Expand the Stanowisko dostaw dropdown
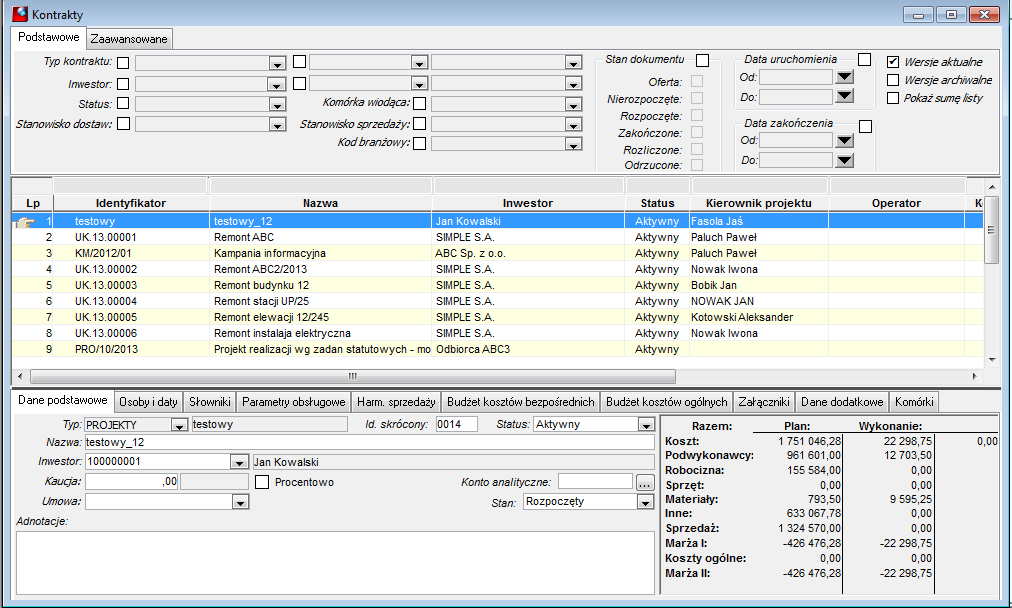Image resolution: width=1012 pixels, height=608 pixels. 277,125
